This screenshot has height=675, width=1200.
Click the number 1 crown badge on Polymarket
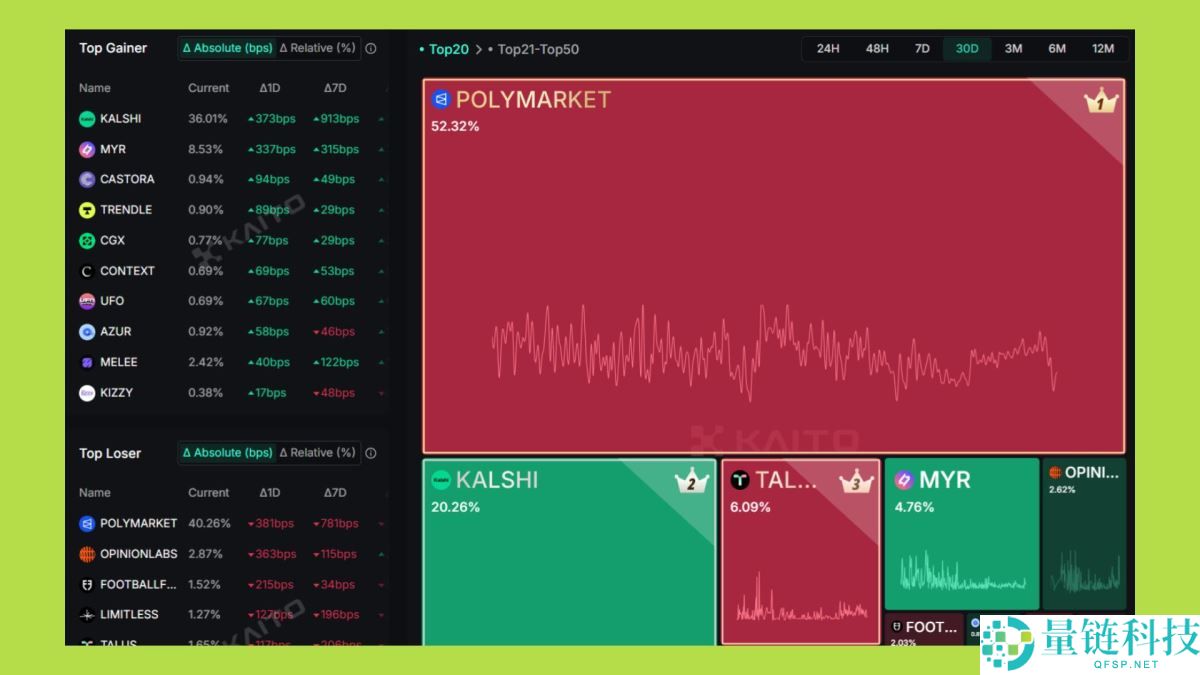(x=1100, y=102)
